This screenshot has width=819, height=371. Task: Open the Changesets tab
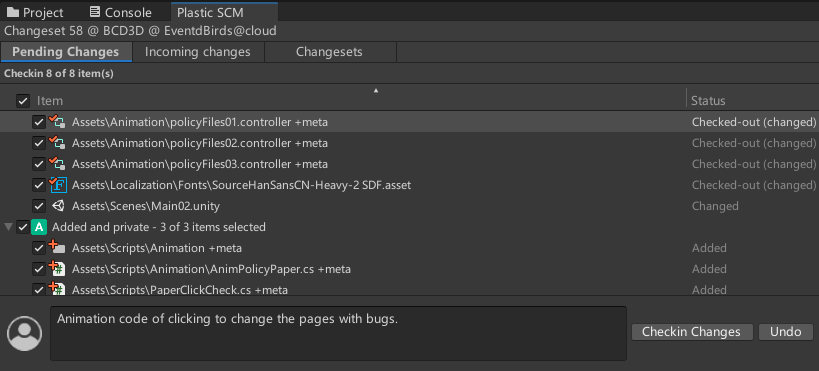point(330,52)
